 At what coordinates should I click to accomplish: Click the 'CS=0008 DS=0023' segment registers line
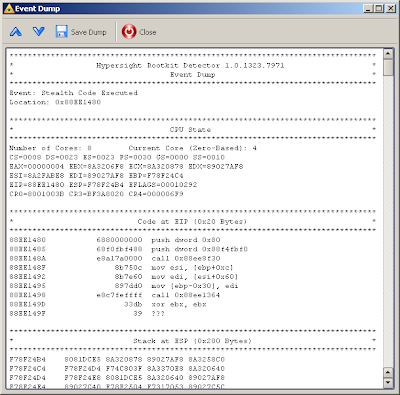117,157
